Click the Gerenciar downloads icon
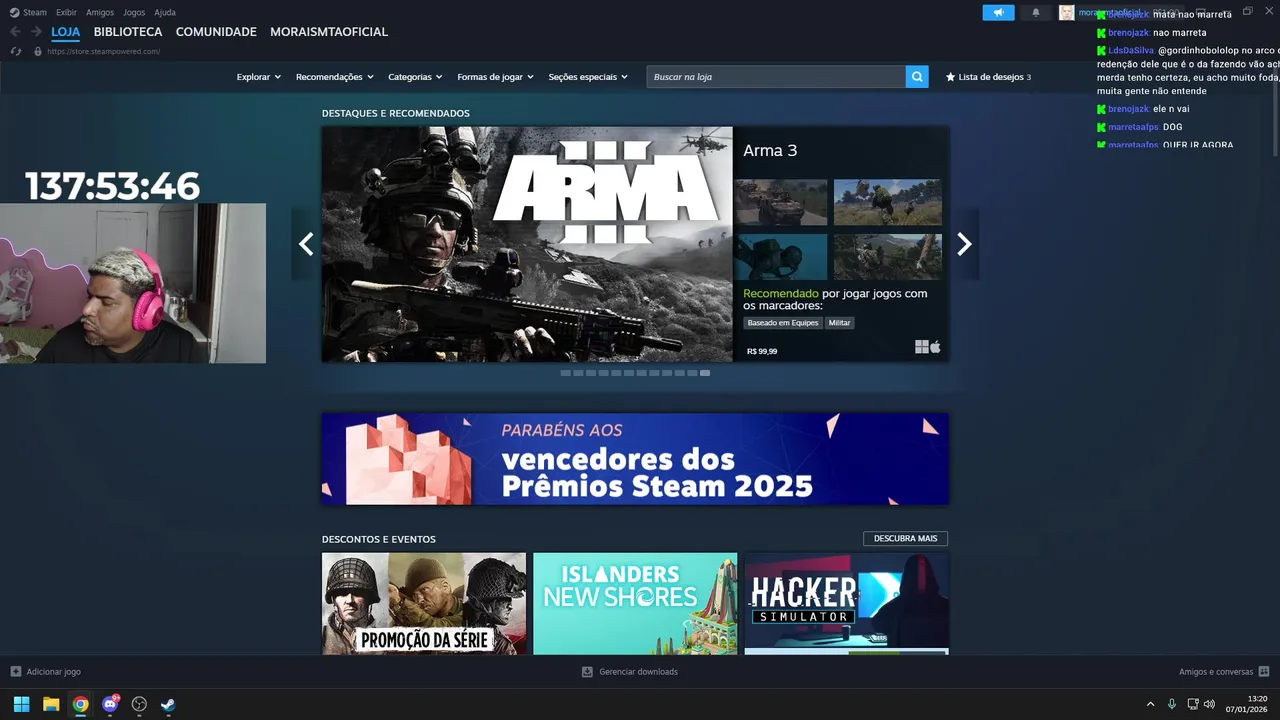 [x=587, y=672]
